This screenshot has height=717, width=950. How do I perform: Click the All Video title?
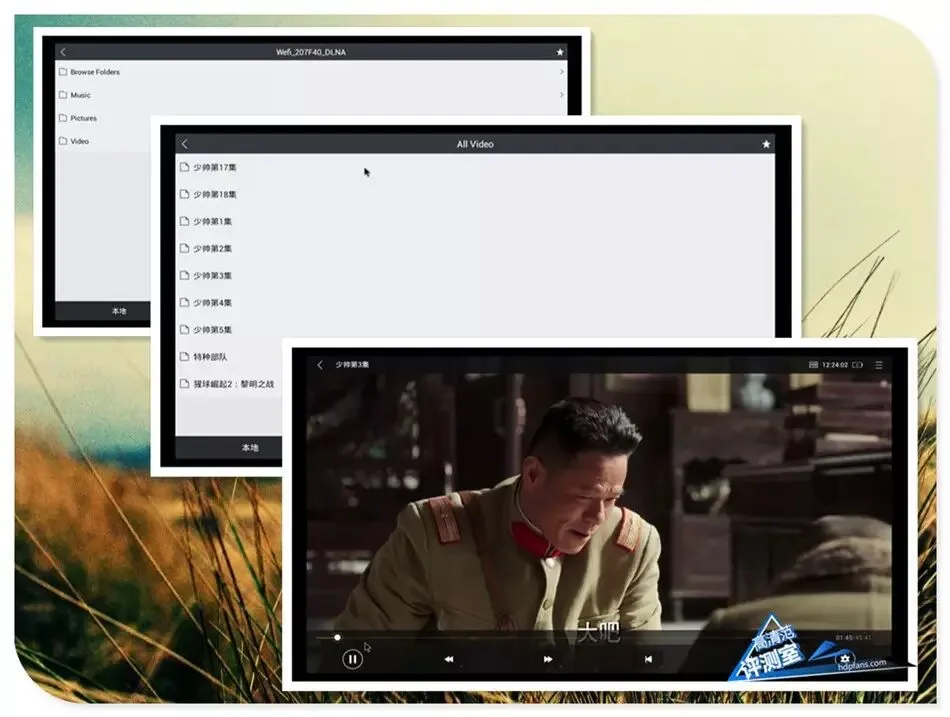[475, 144]
